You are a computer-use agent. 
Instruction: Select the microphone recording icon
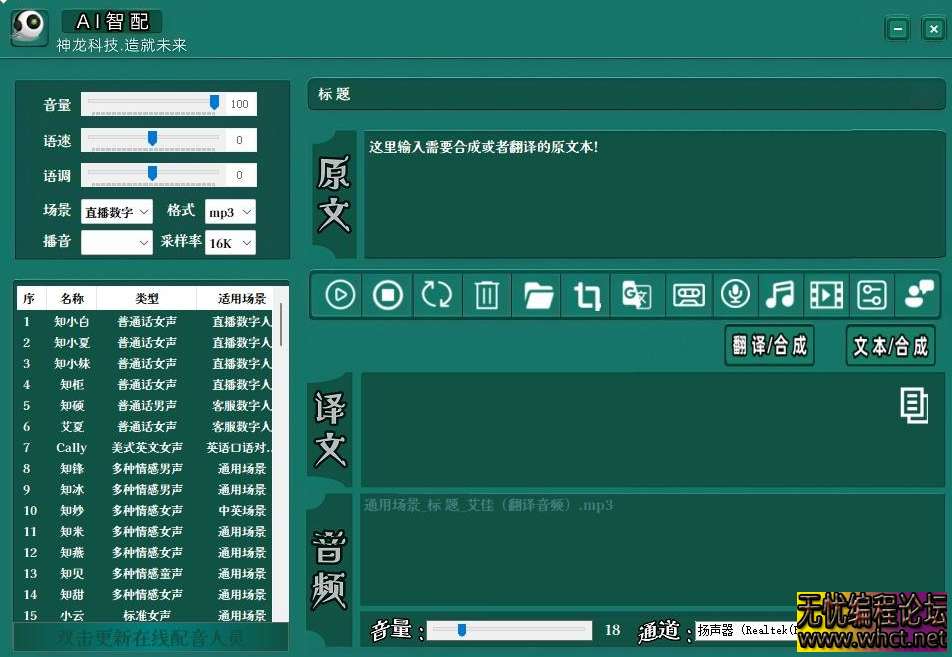click(x=736, y=295)
